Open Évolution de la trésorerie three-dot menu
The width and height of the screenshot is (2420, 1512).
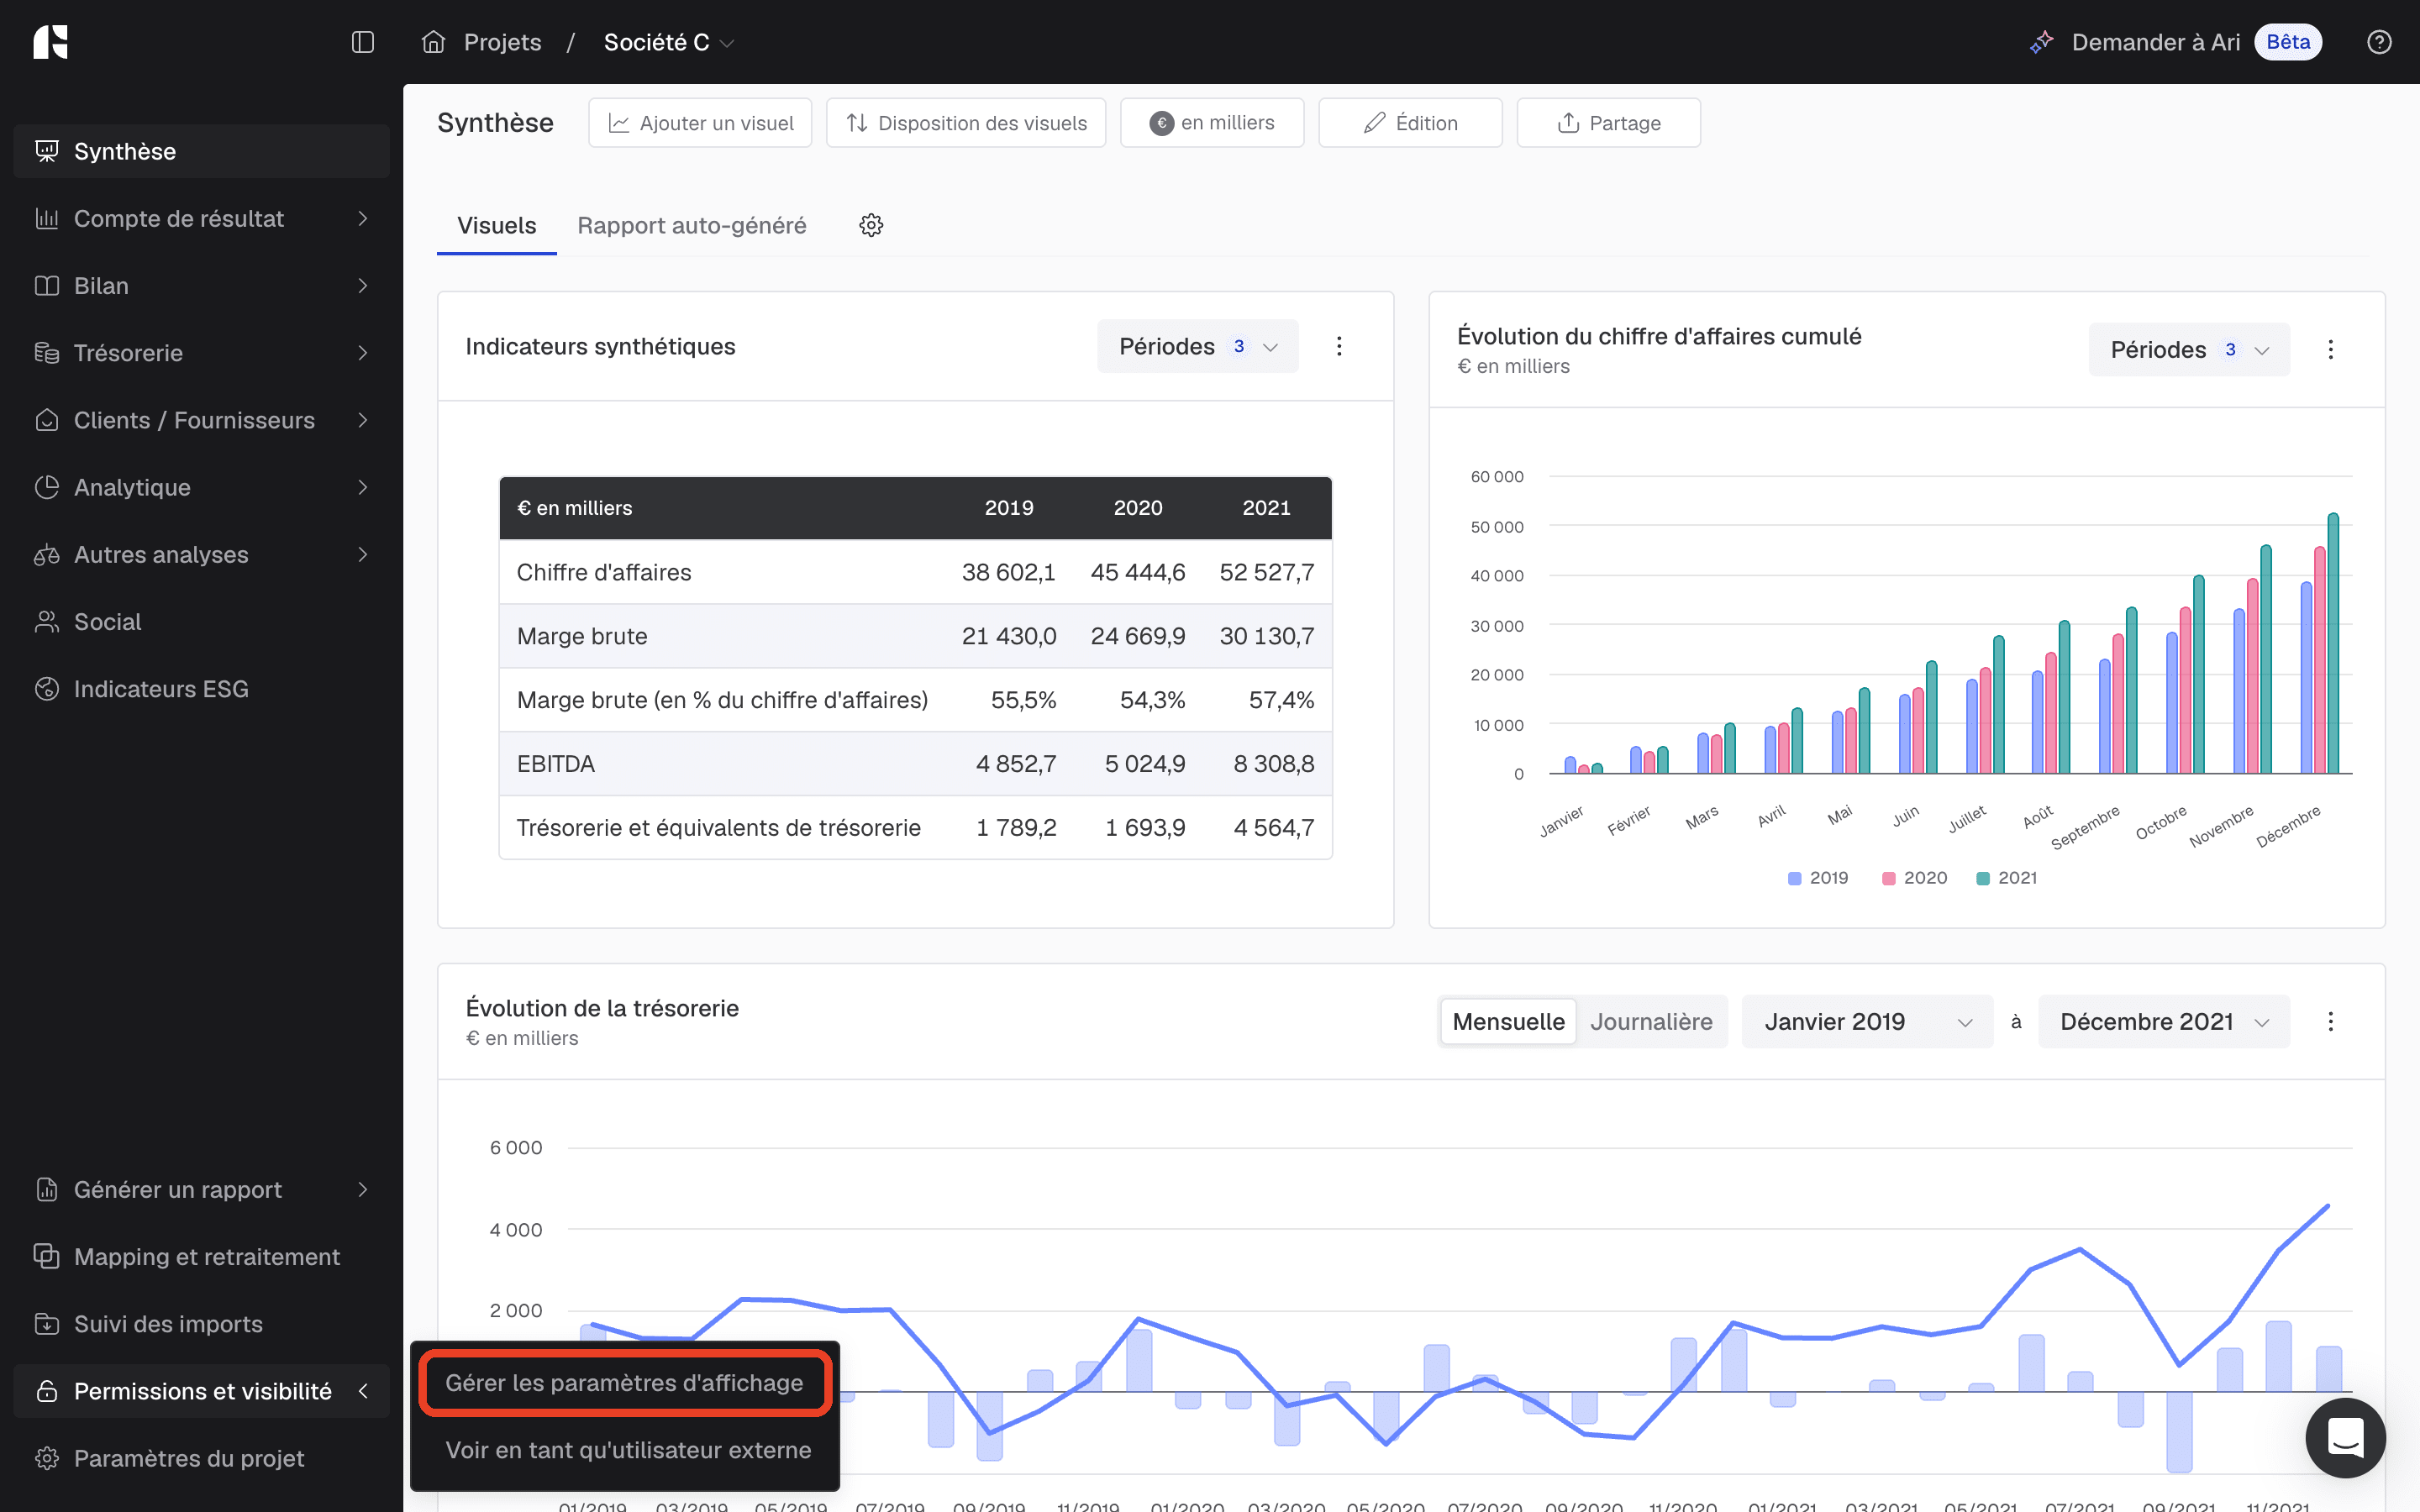2330,1021
